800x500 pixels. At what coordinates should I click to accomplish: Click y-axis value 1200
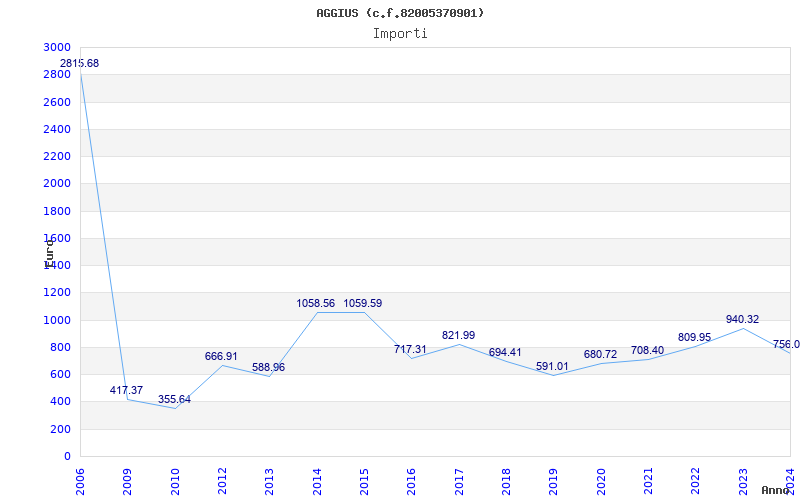click(57, 293)
